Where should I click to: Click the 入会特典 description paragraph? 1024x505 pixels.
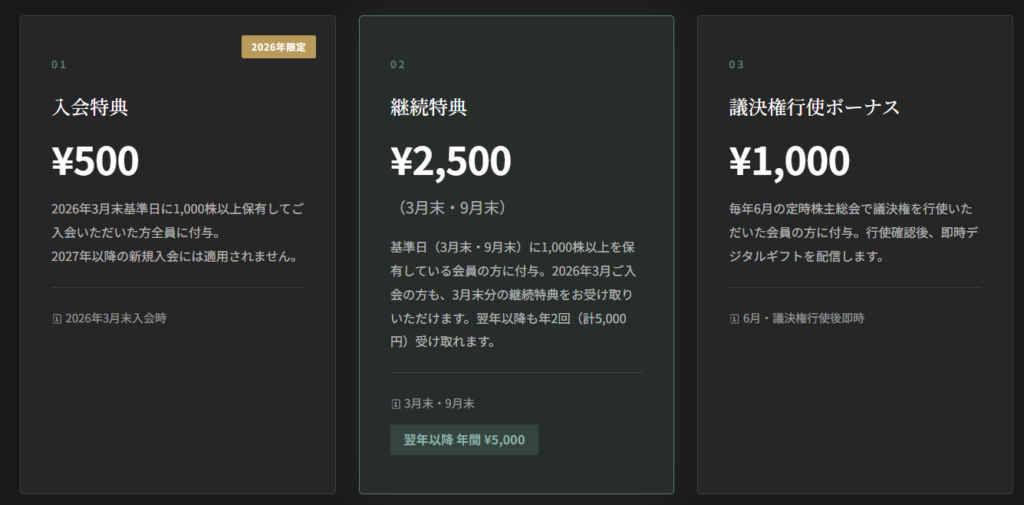click(177, 232)
